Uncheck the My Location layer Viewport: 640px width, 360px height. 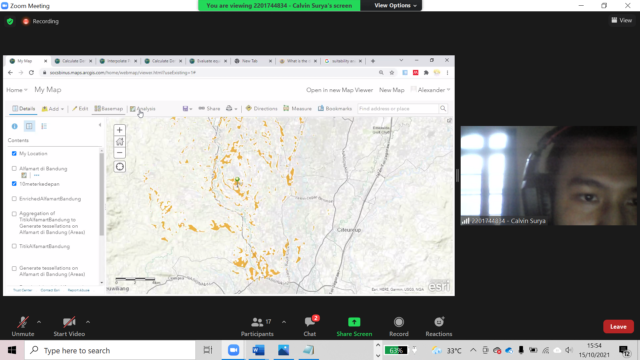[x=14, y=153]
